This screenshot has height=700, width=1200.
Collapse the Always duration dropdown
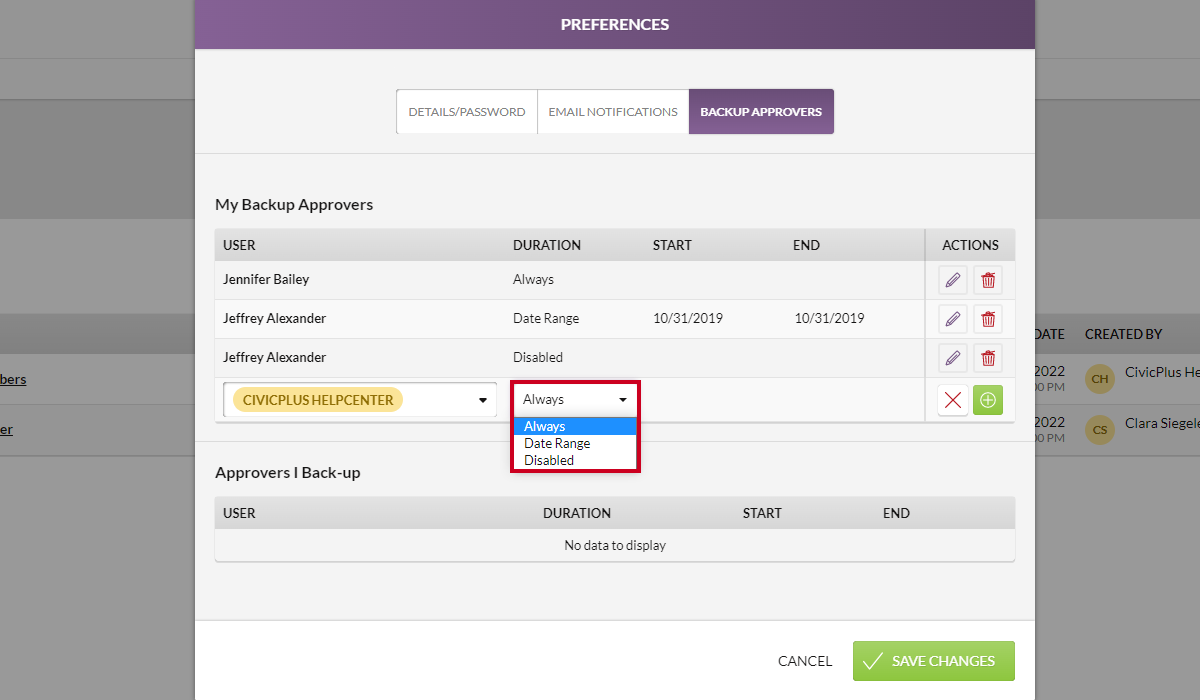point(575,399)
